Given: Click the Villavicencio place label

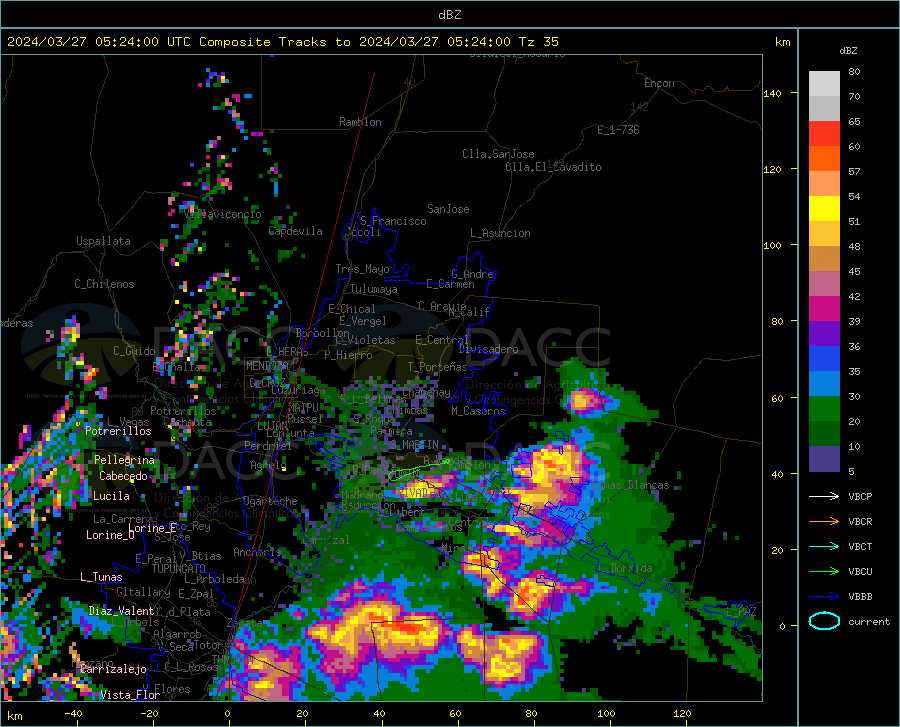Looking at the screenshot, I should pyautogui.click(x=223, y=214).
